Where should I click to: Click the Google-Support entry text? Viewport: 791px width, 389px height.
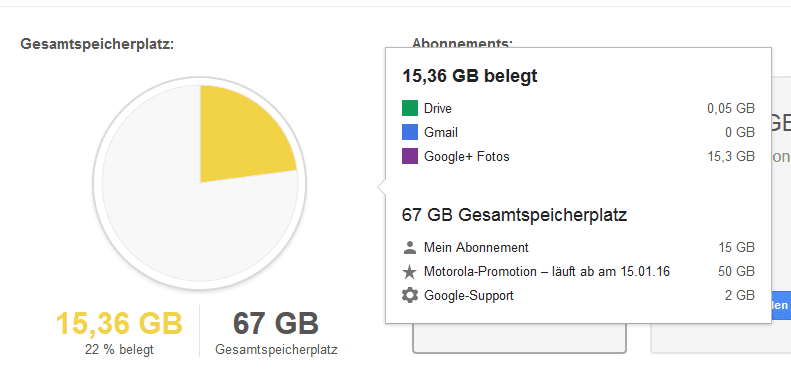point(469,296)
